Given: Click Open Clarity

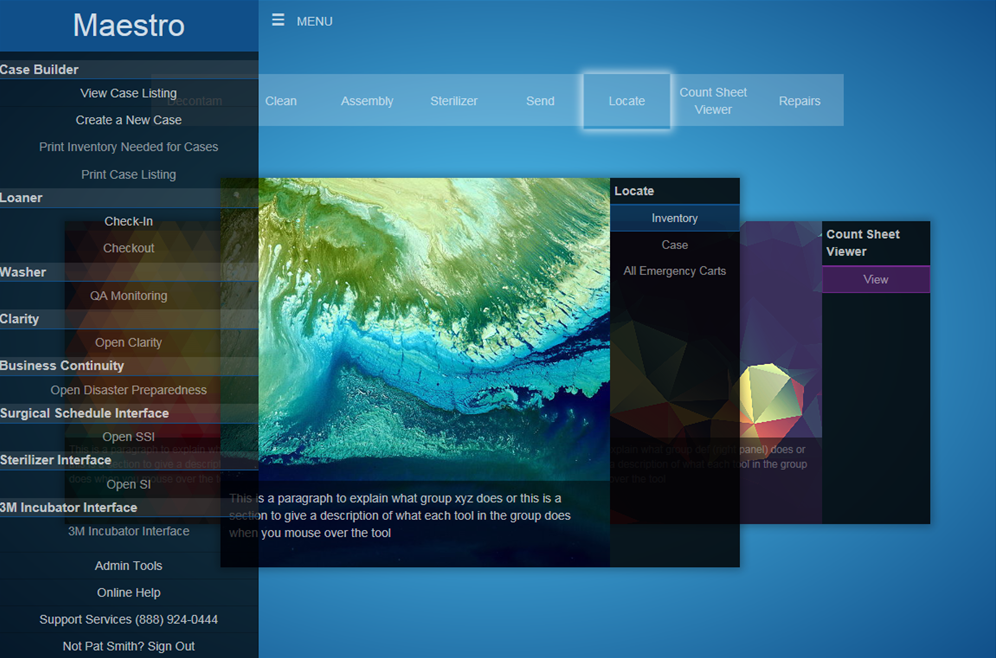Looking at the screenshot, I should pos(128,342).
